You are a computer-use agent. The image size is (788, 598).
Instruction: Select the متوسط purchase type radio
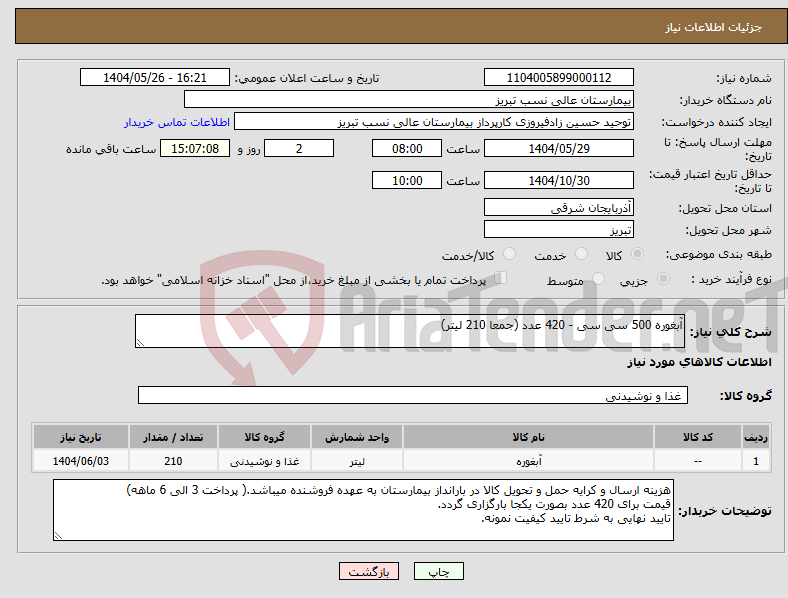coord(598,278)
